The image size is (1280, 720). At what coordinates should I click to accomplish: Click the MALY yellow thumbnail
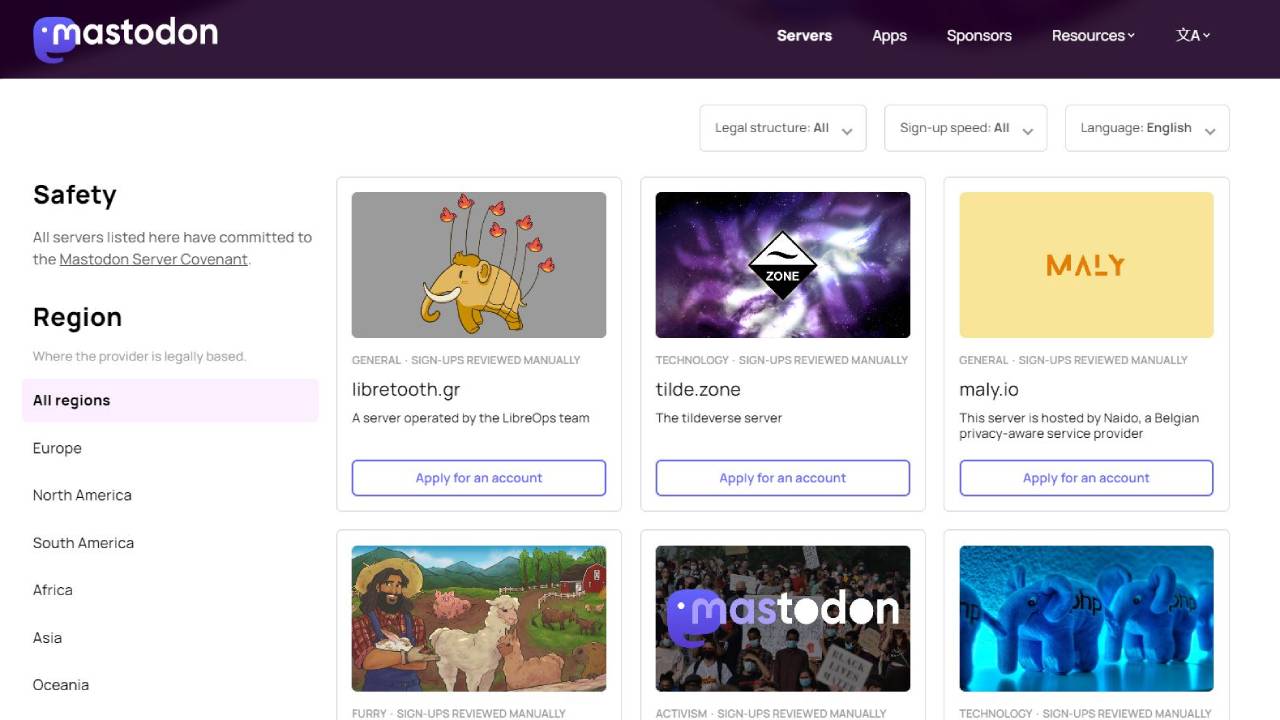tap(1086, 265)
